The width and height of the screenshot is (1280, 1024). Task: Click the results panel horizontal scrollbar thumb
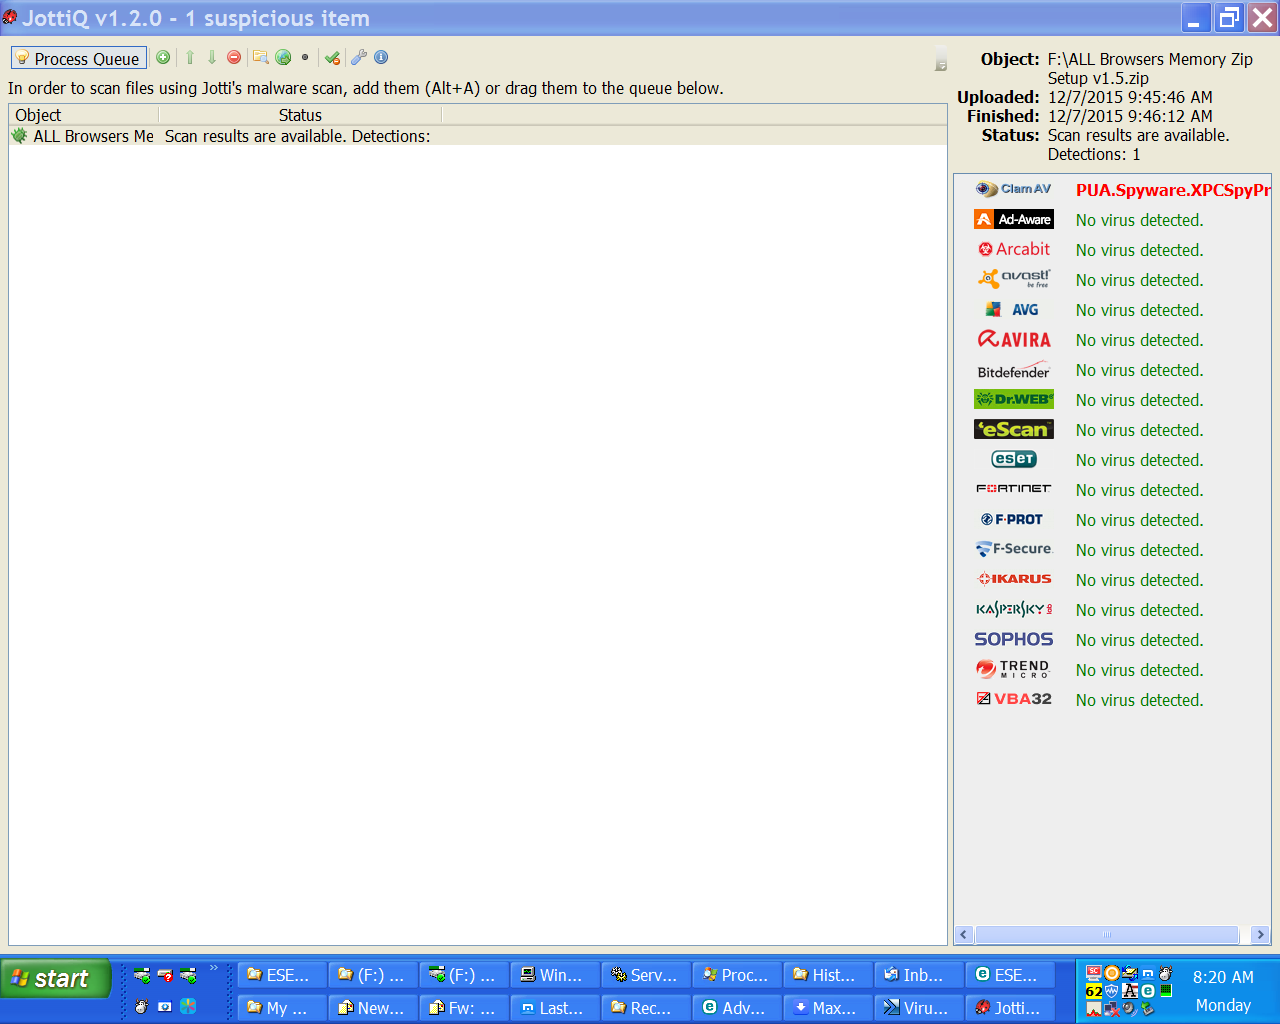(x=1107, y=935)
